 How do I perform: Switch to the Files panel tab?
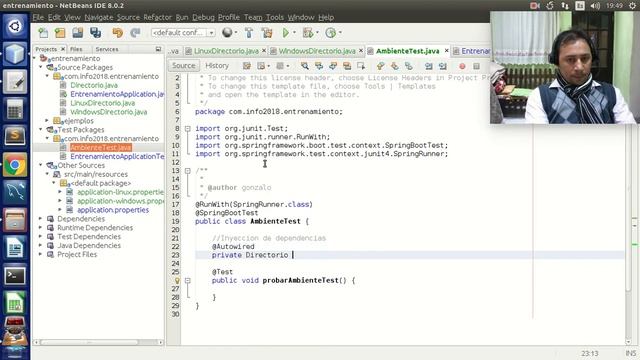(x=76, y=49)
